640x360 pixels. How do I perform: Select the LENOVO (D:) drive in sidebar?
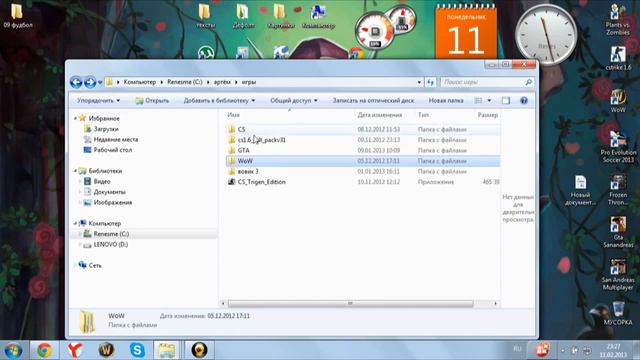111,244
